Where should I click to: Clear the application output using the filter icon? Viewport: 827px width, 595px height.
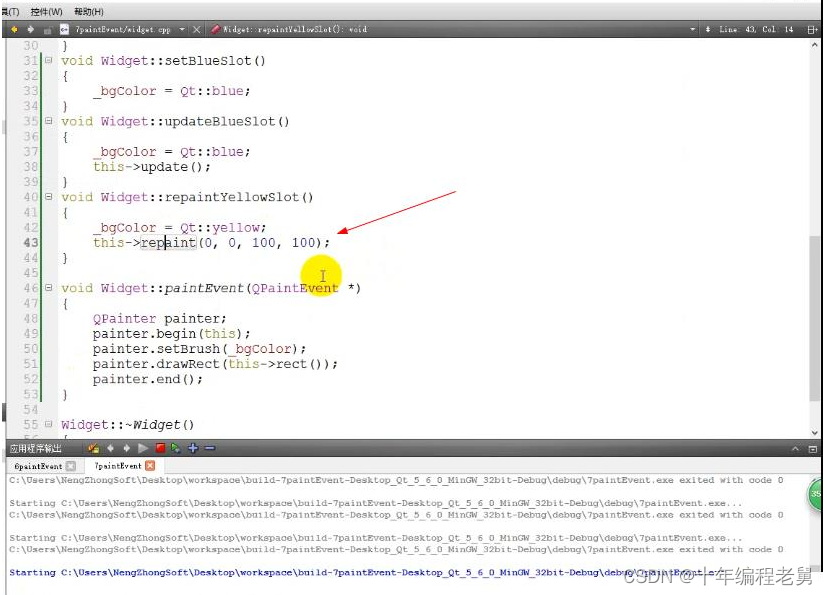click(x=92, y=448)
